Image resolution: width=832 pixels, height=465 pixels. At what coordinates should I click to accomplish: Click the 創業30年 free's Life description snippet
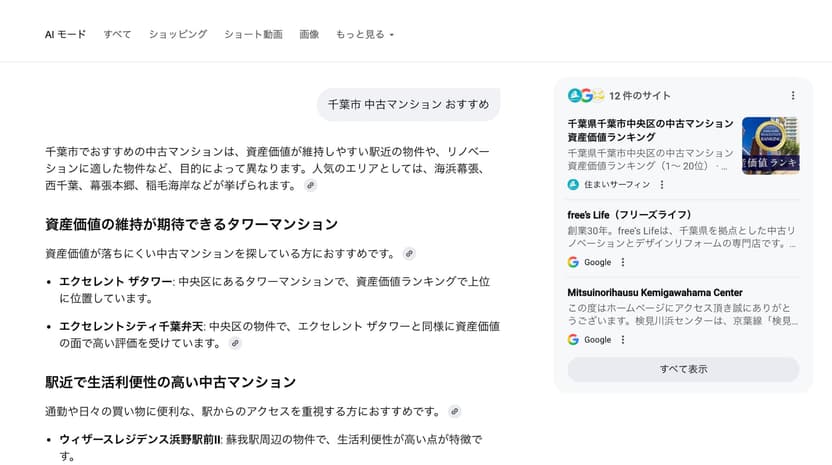click(x=682, y=237)
